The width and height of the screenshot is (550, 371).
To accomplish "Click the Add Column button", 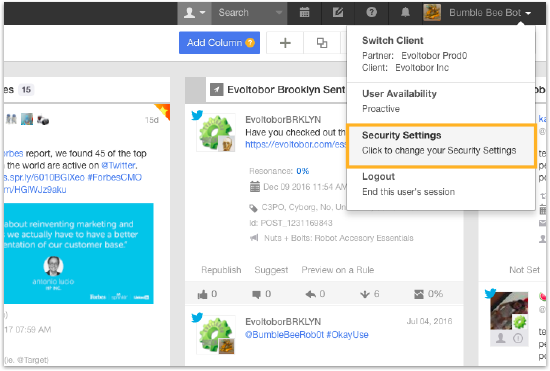I will pos(219,43).
